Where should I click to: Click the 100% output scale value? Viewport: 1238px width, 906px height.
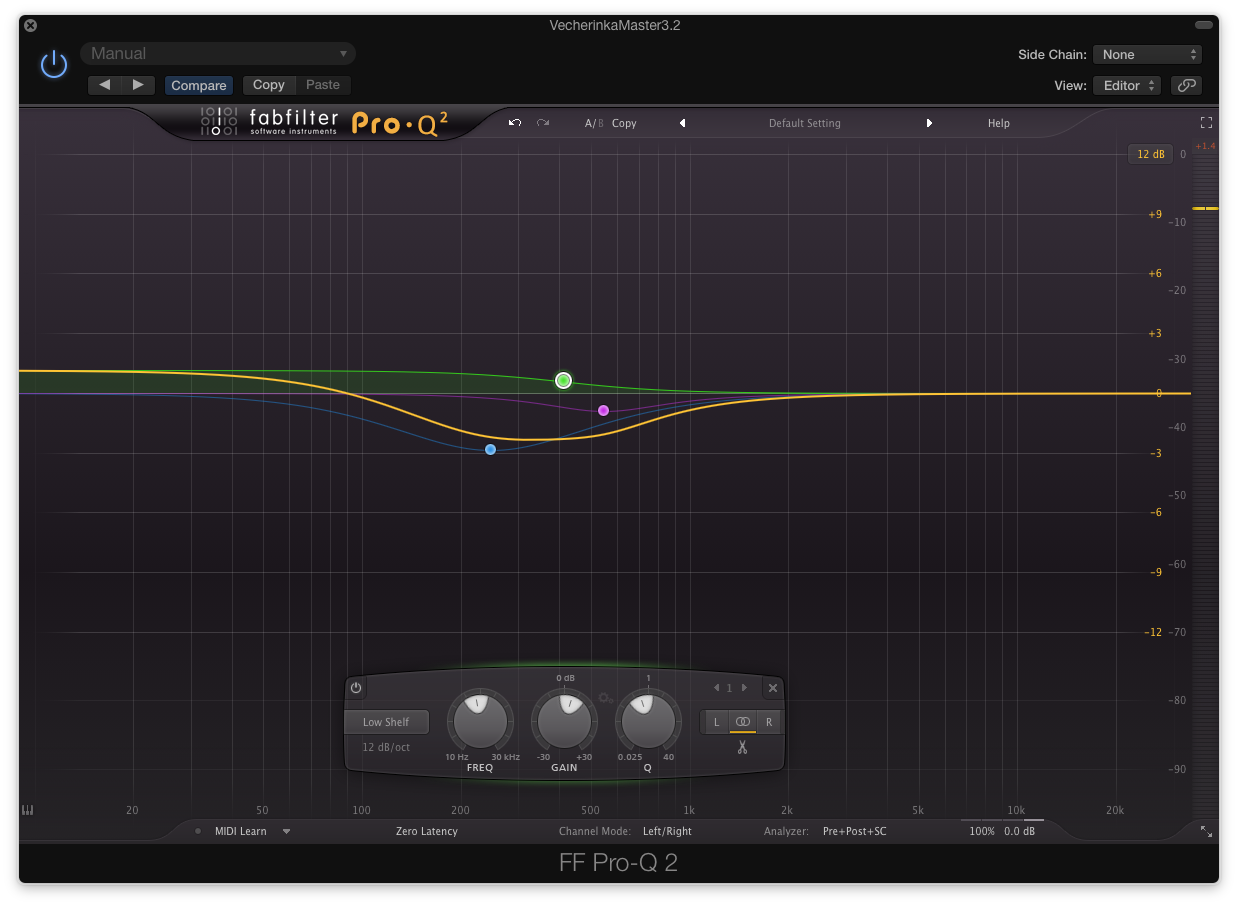(x=982, y=831)
